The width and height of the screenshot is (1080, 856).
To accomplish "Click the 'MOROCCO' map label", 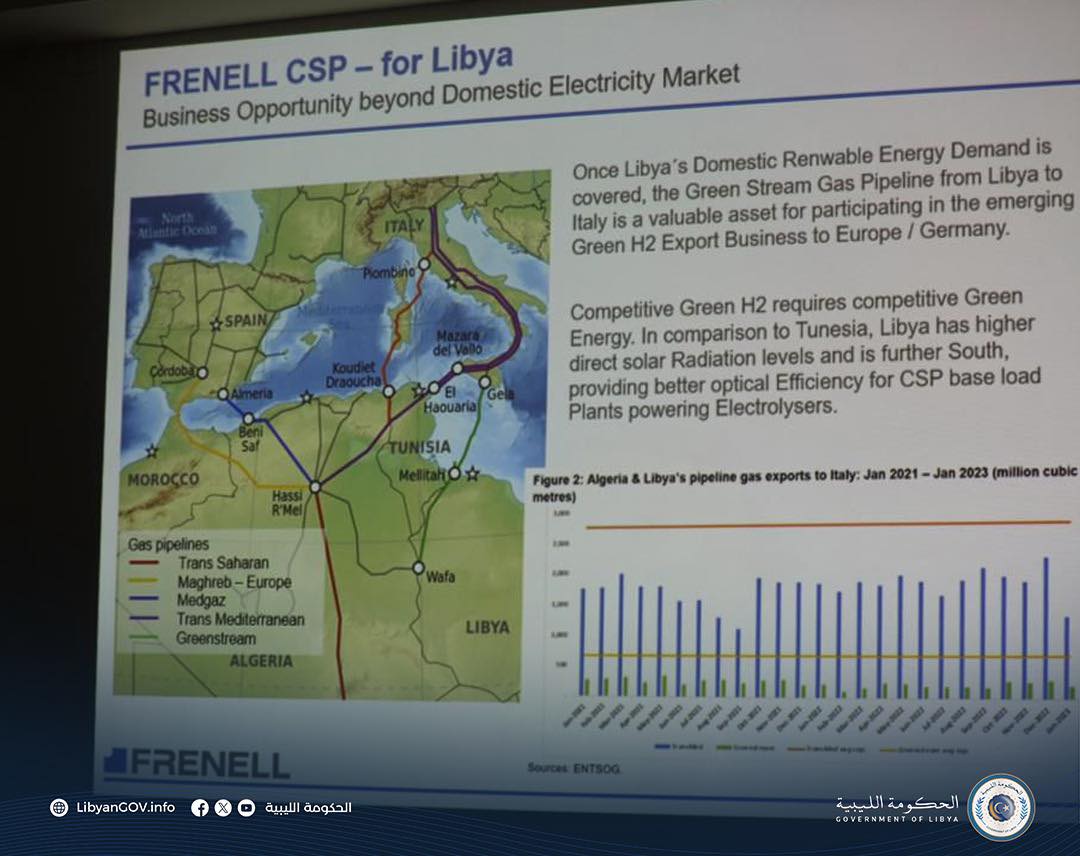I will 163,479.
